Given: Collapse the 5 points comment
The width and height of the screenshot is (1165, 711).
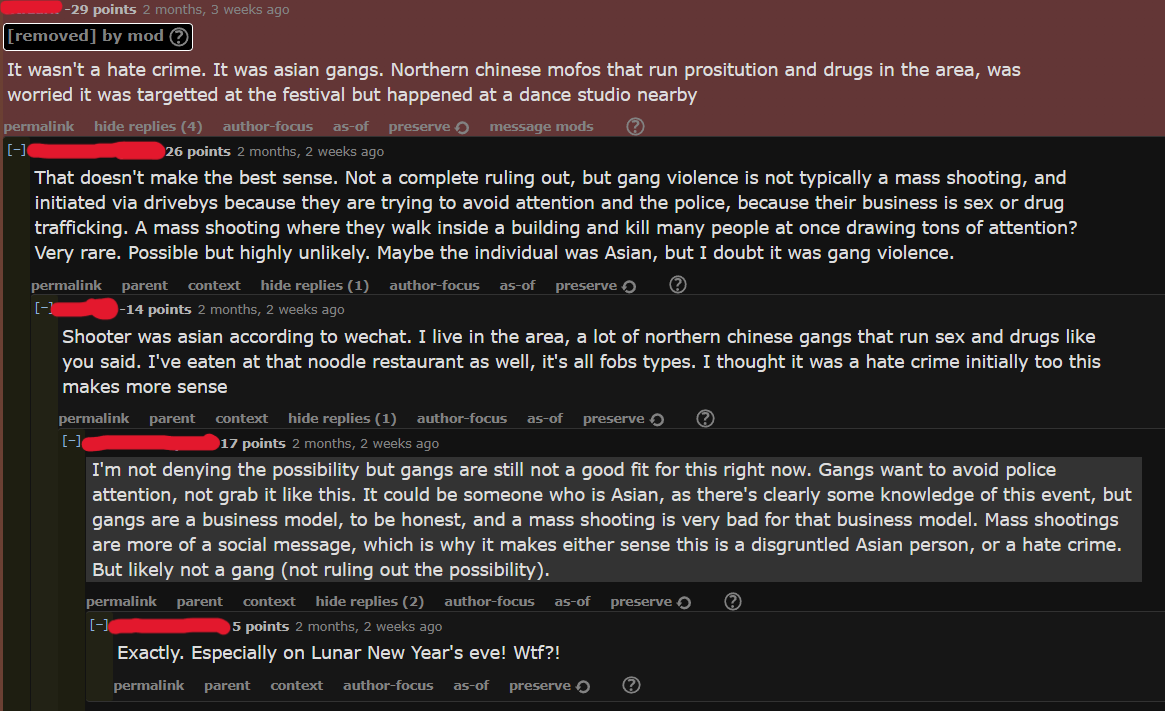Looking at the screenshot, I should 99,625.
